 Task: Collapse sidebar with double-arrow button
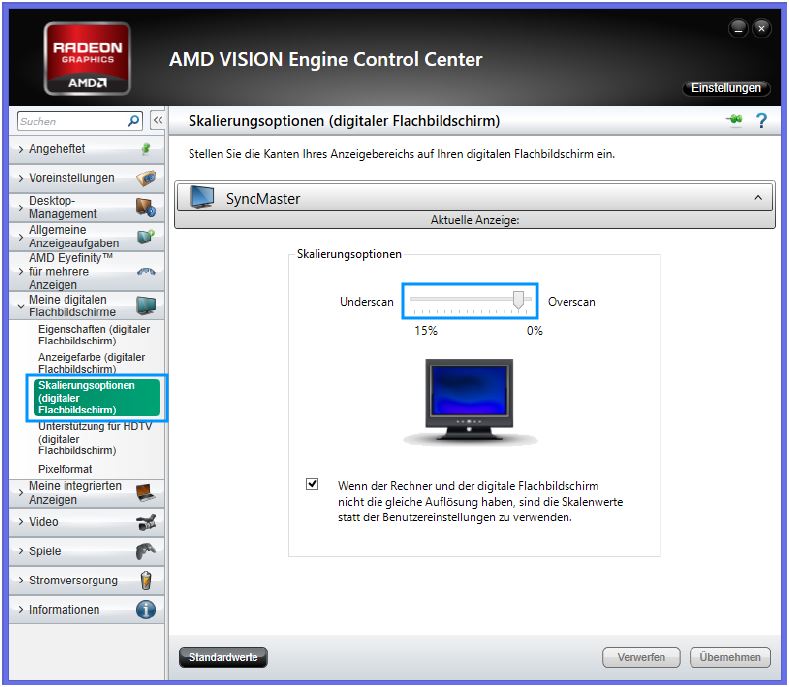click(157, 120)
